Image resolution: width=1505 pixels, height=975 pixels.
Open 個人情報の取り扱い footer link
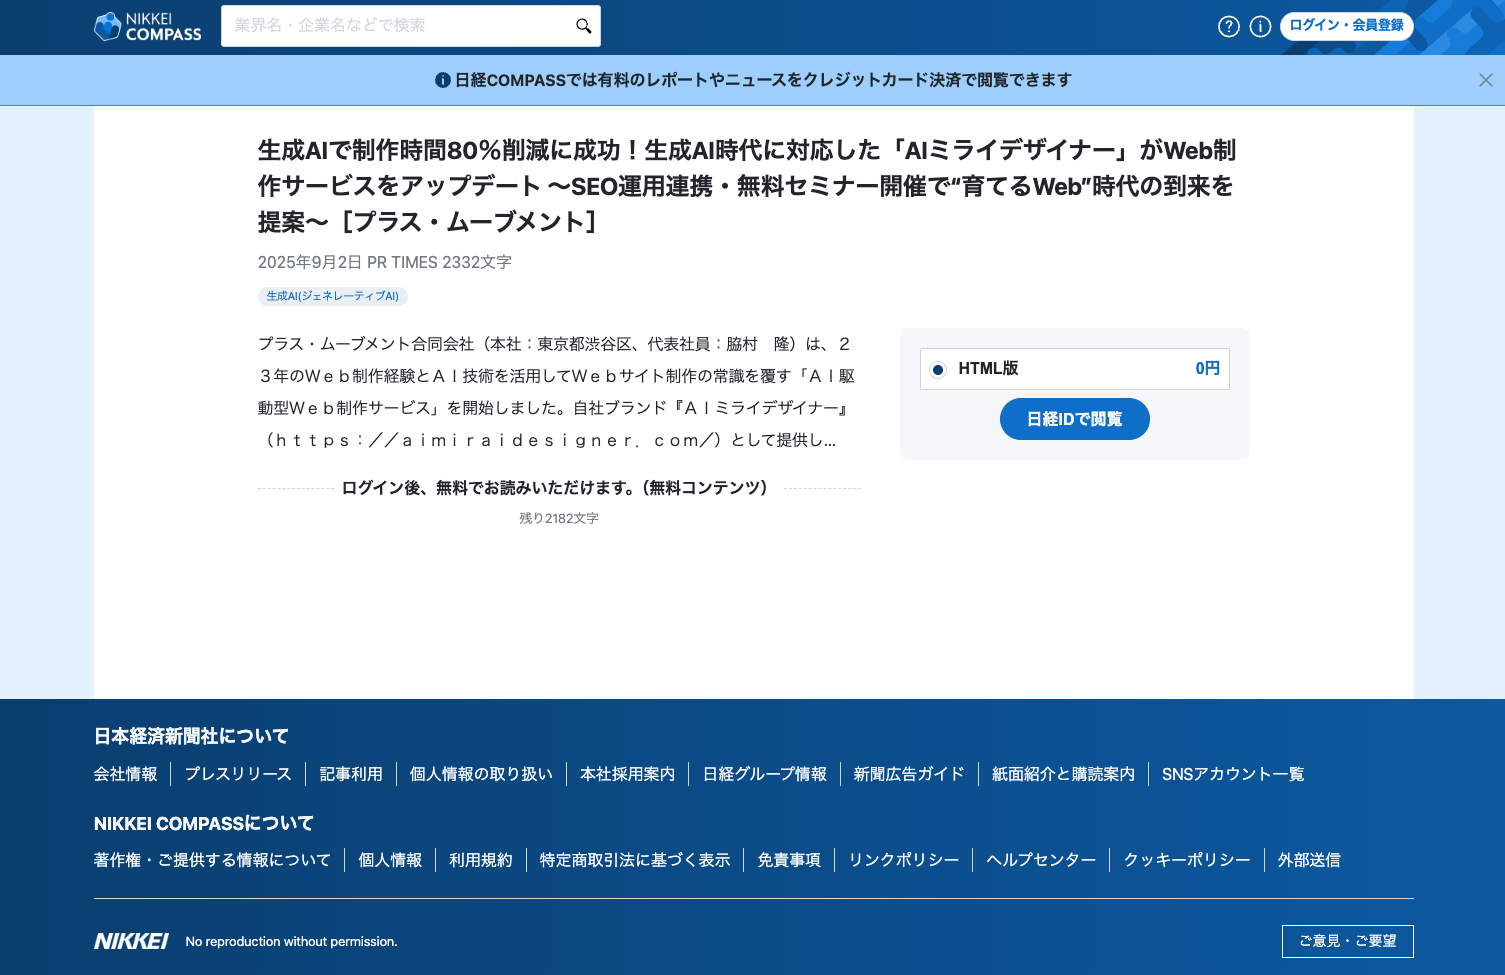(x=481, y=774)
